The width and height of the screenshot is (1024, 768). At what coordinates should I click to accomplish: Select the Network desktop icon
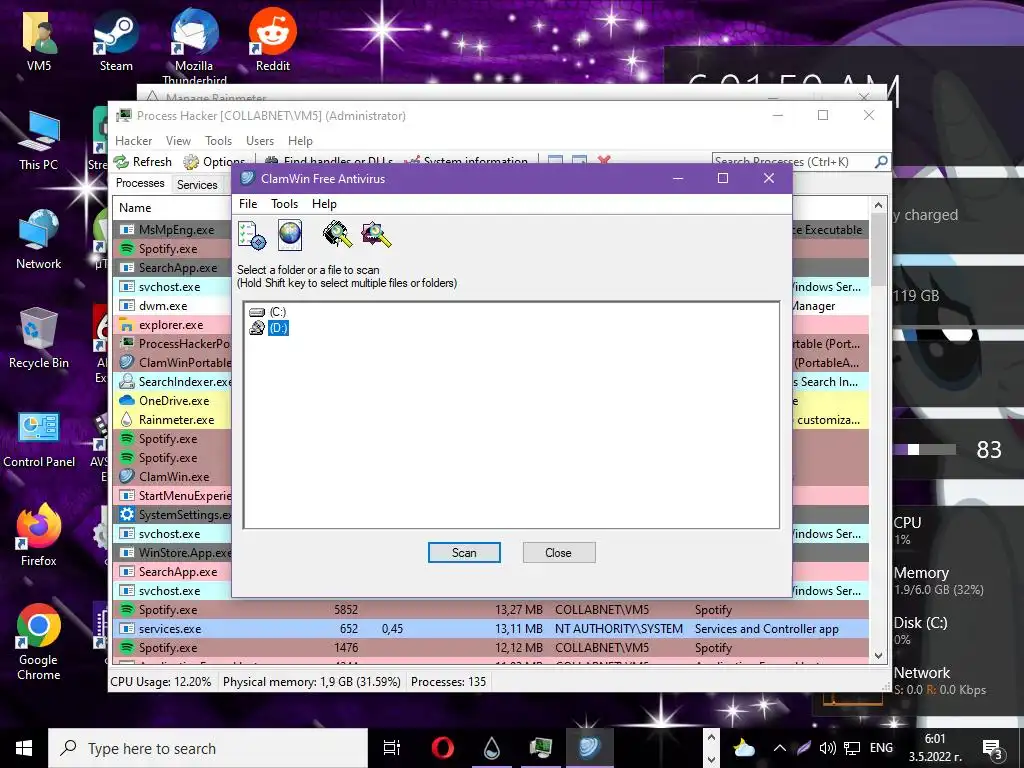[39, 240]
